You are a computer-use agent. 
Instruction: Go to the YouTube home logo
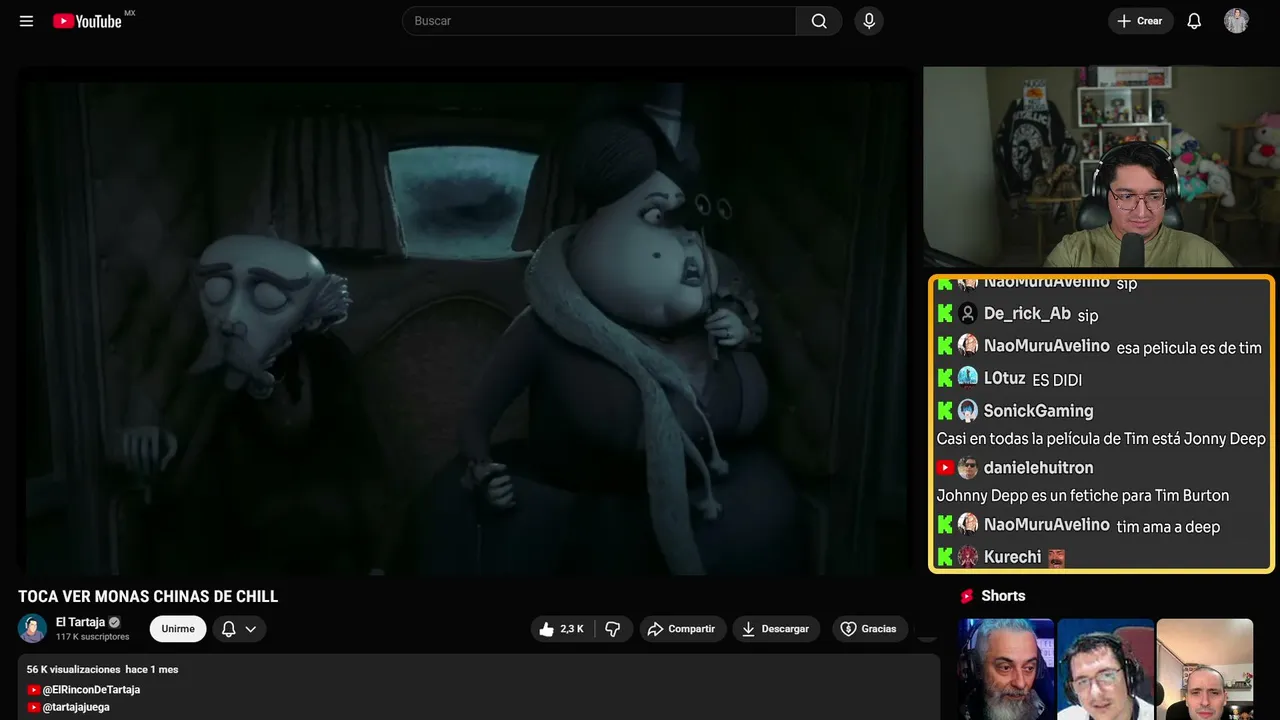pyautogui.click(x=87, y=21)
